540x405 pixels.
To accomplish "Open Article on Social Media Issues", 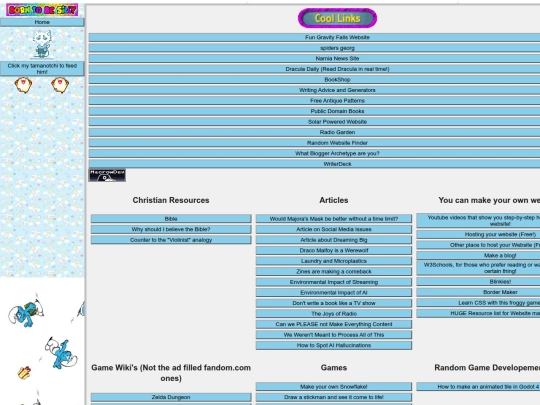I will point(334,229).
